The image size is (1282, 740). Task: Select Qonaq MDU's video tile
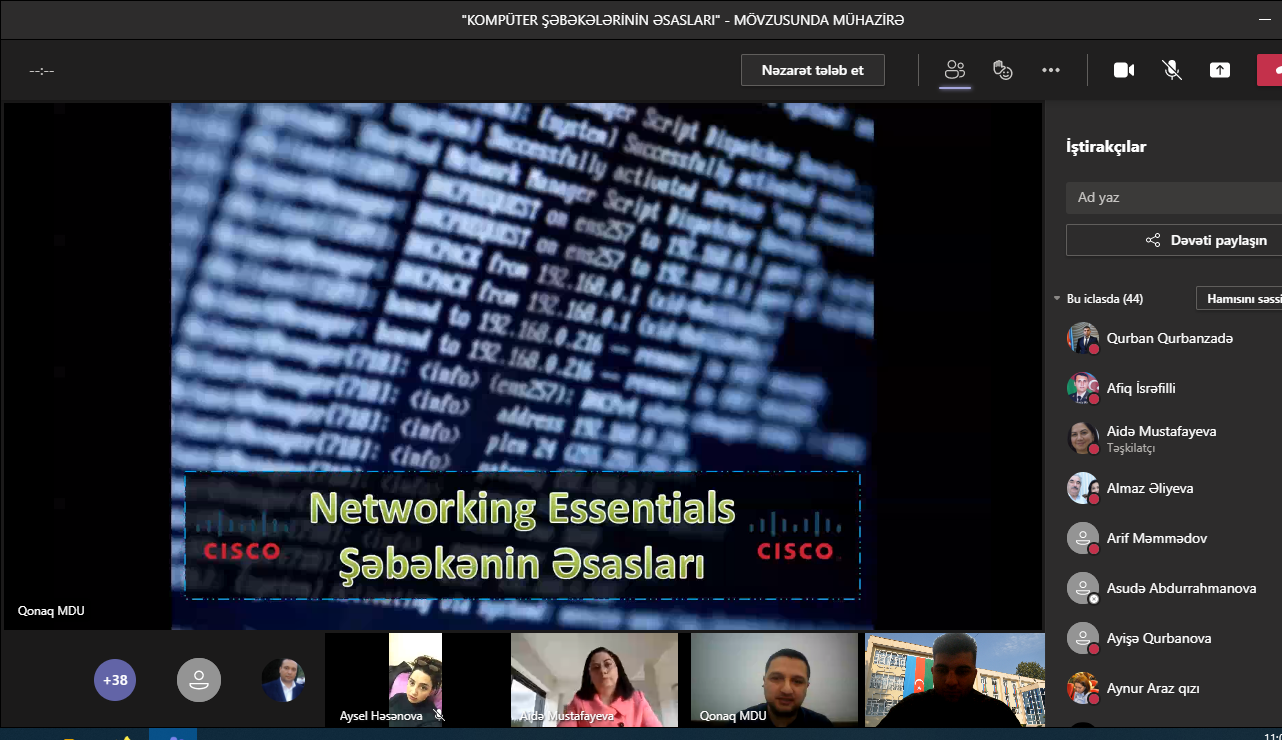tap(775, 679)
